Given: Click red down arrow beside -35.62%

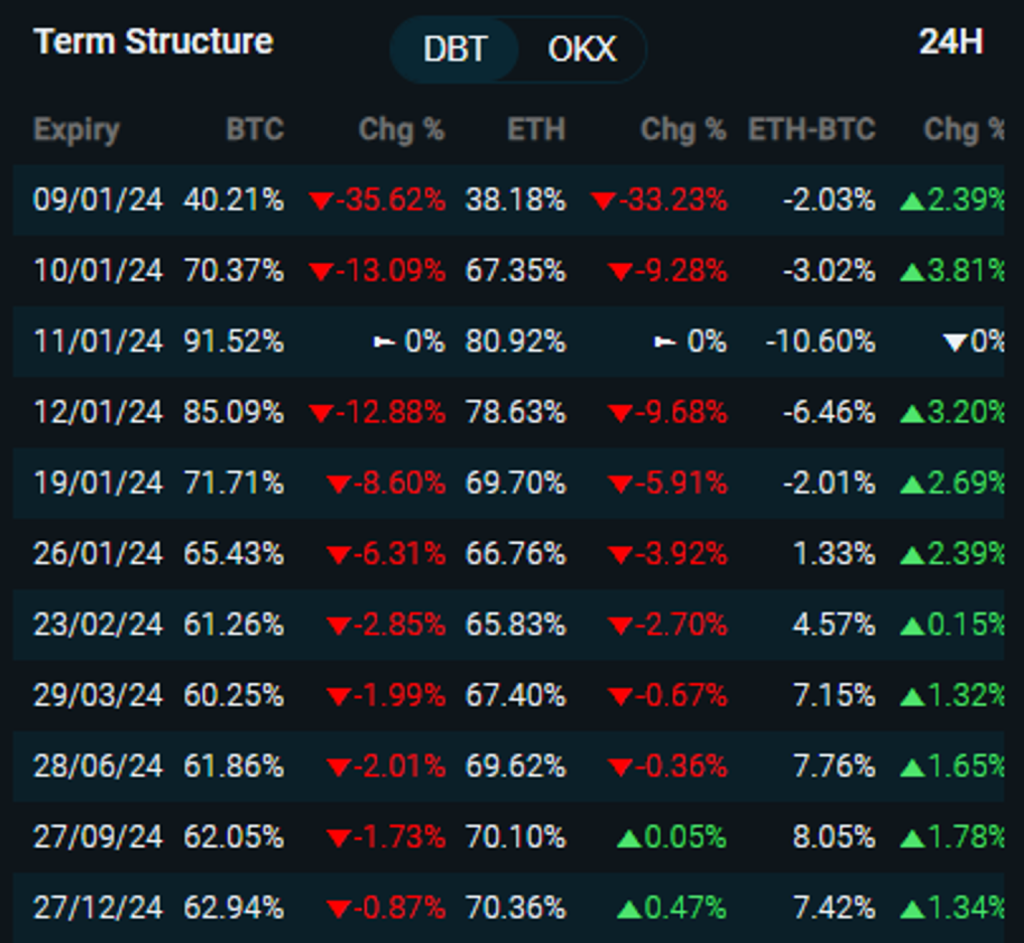Looking at the screenshot, I should point(320,201).
